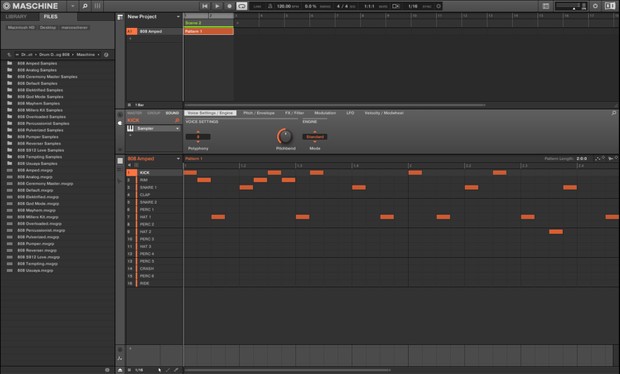Select the Scene 2 slot
620x374 pixels.
208,23
